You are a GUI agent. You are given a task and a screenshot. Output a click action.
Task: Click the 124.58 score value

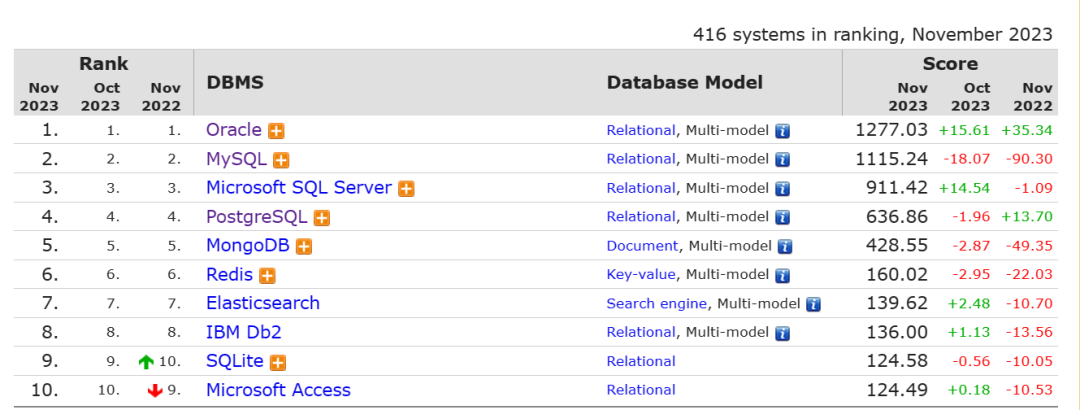(897, 362)
